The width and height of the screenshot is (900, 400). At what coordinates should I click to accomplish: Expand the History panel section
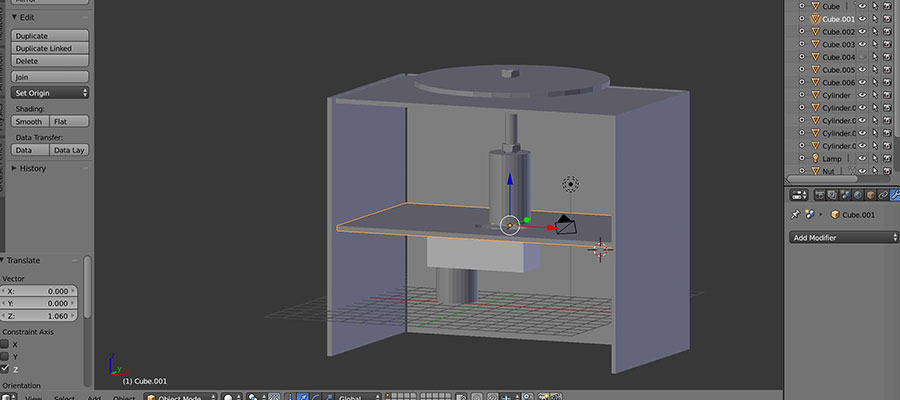(x=14, y=168)
